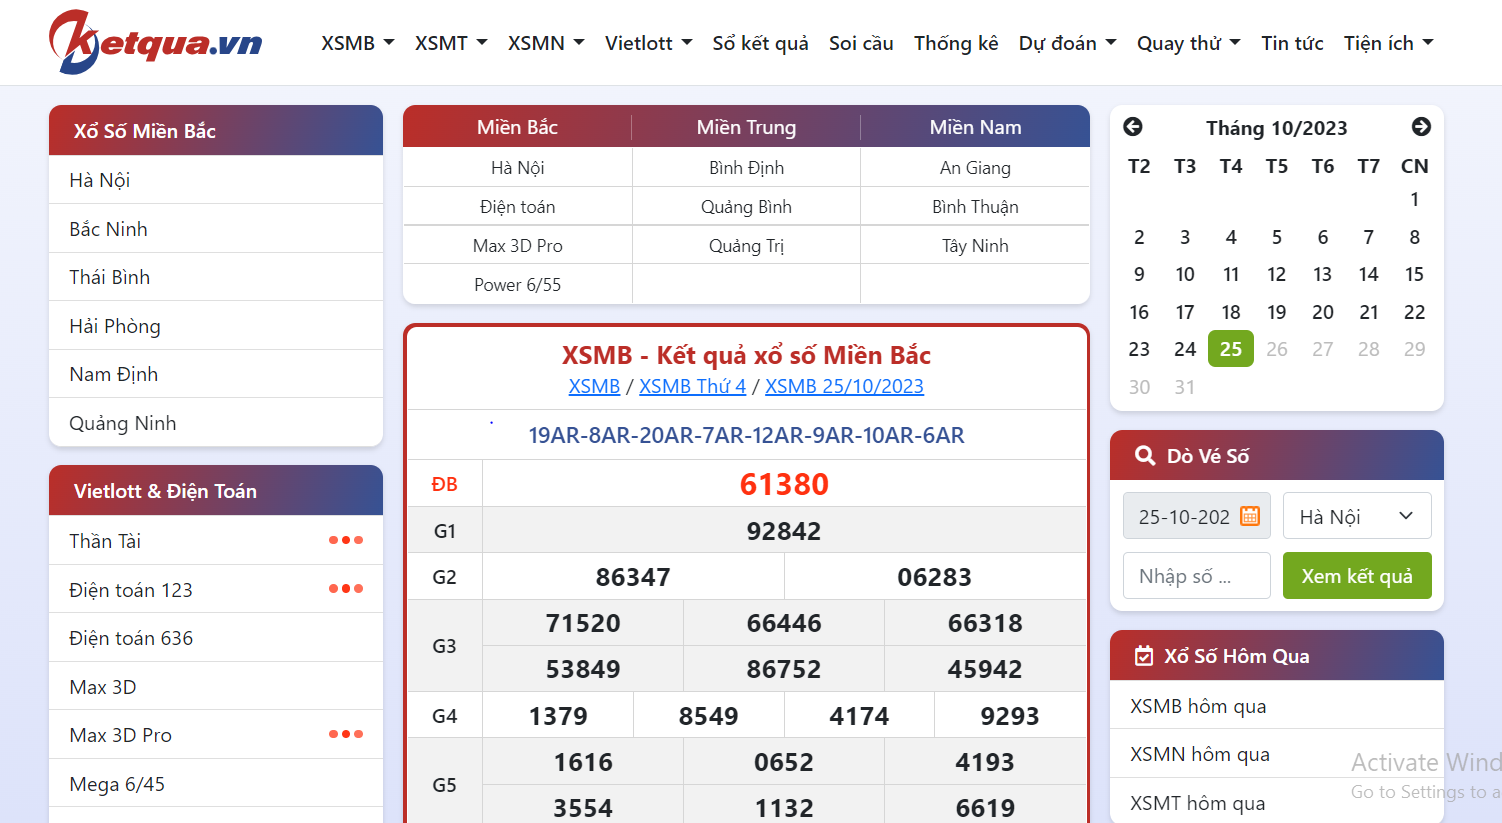Select the Miền Trung tab header
Screen dimensions: 1502x823
click(746, 127)
